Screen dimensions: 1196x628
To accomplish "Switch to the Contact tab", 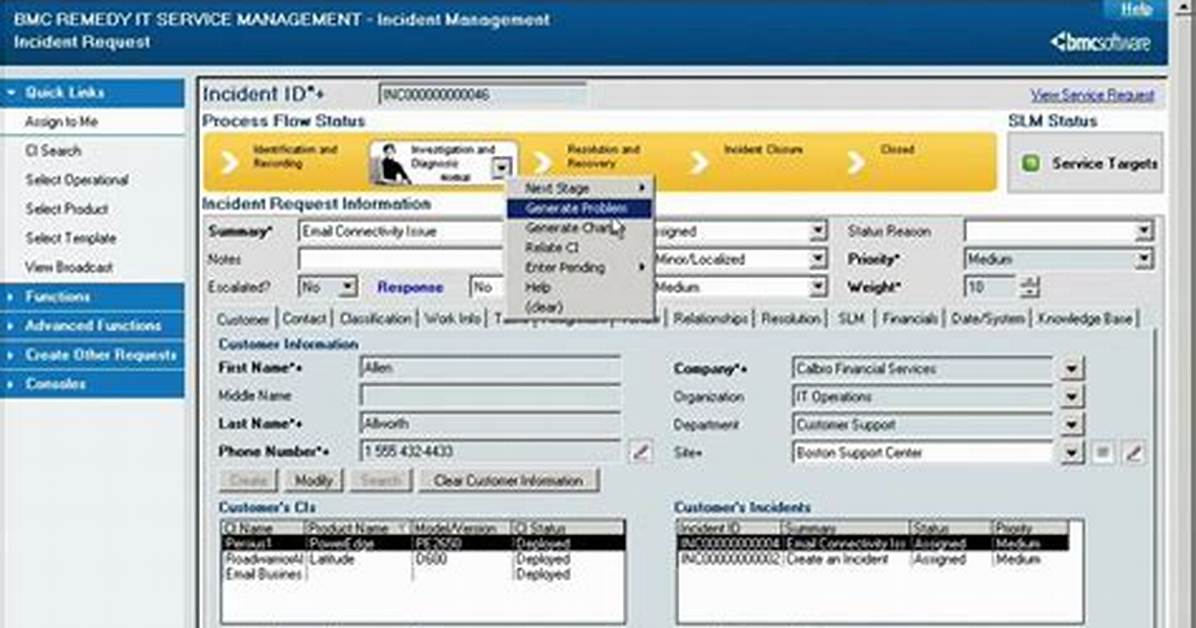I will (x=304, y=319).
